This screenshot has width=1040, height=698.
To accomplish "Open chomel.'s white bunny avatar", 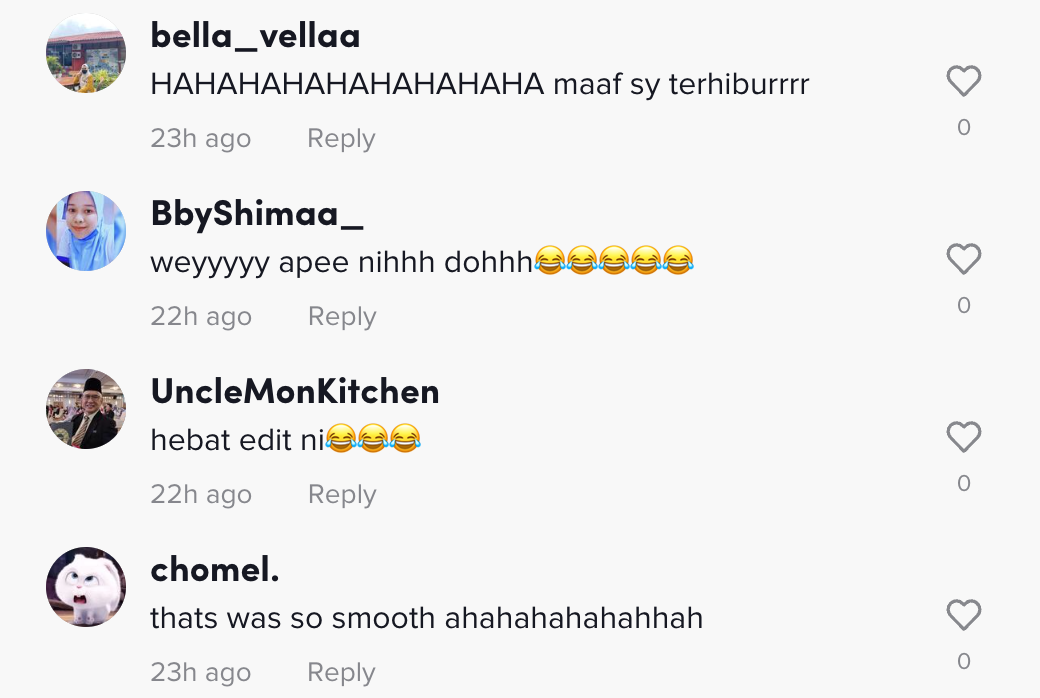I will (86, 587).
